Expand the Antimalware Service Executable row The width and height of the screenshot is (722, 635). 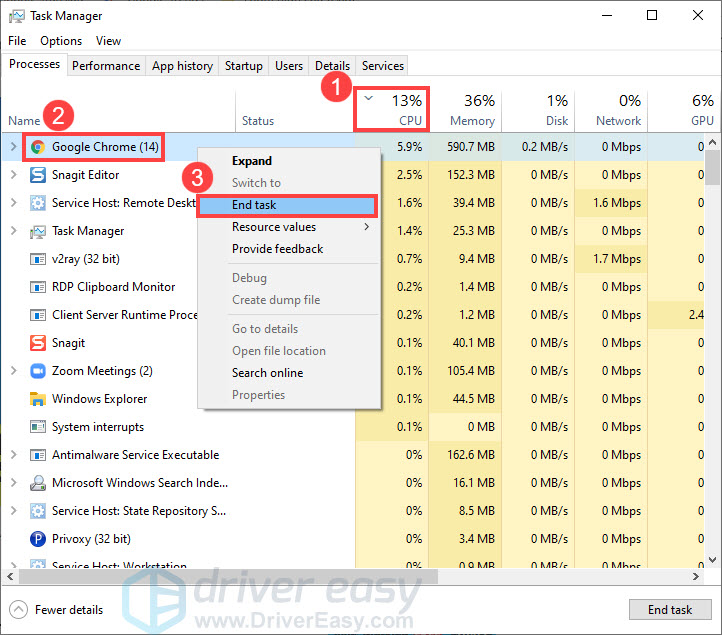coord(13,455)
